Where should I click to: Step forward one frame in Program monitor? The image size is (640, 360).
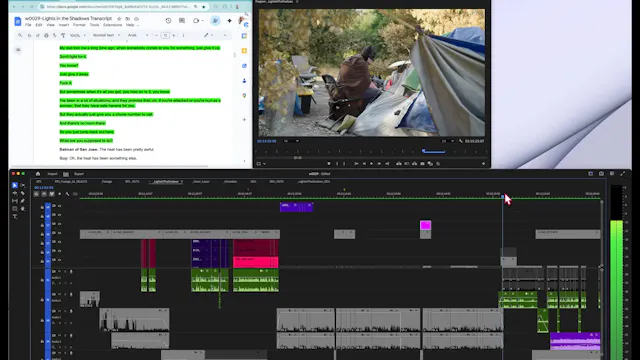pyautogui.click(x=379, y=164)
